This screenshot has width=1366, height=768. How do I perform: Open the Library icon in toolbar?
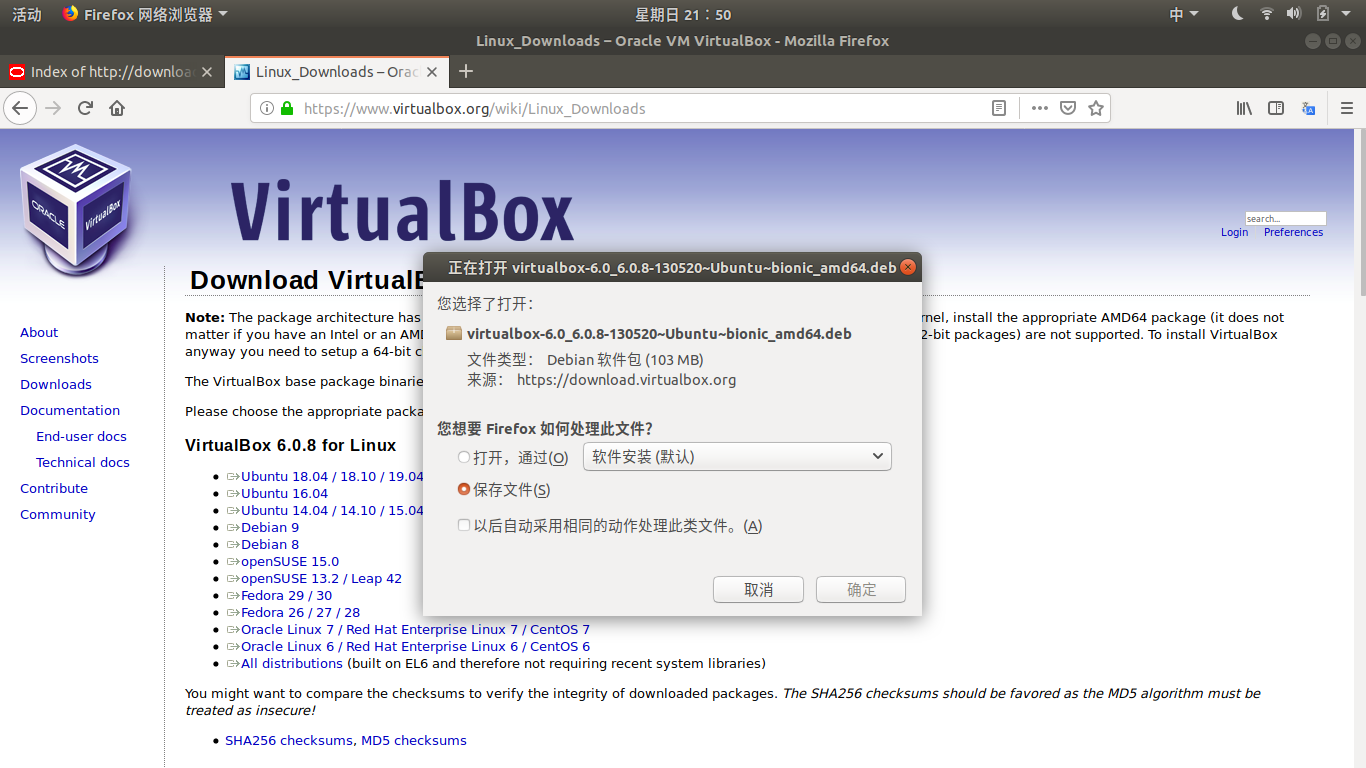point(1244,108)
